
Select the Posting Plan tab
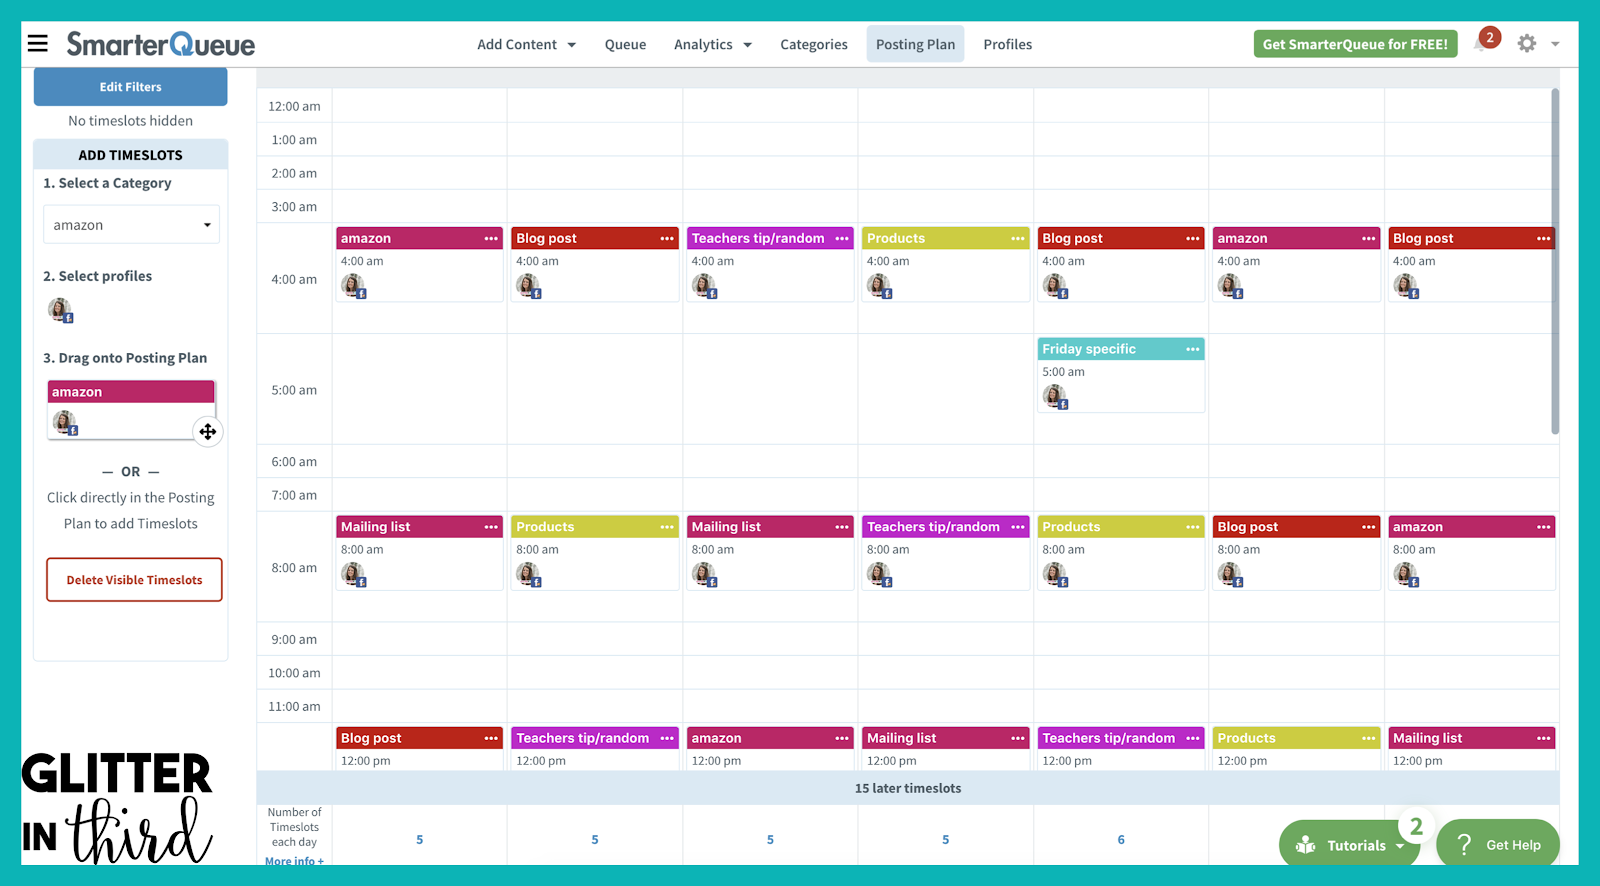[915, 44]
